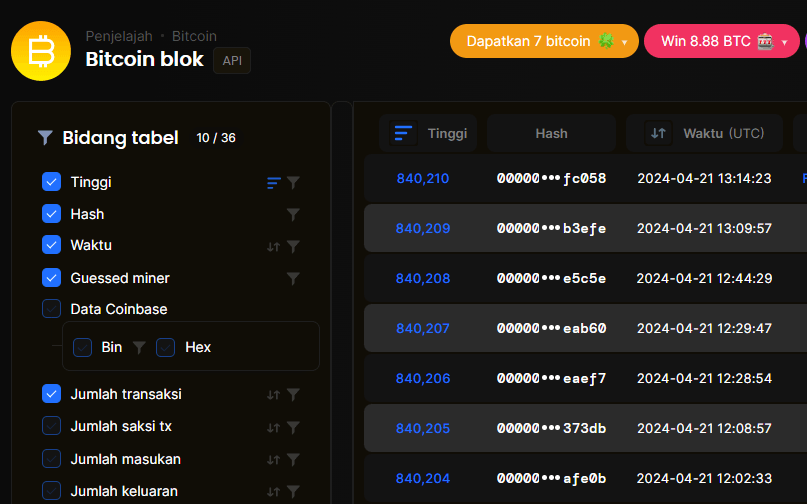Click sort arrows icon beside Jumlah transaksi
The height and width of the screenshot is (504, 807).
pos(273,395)
